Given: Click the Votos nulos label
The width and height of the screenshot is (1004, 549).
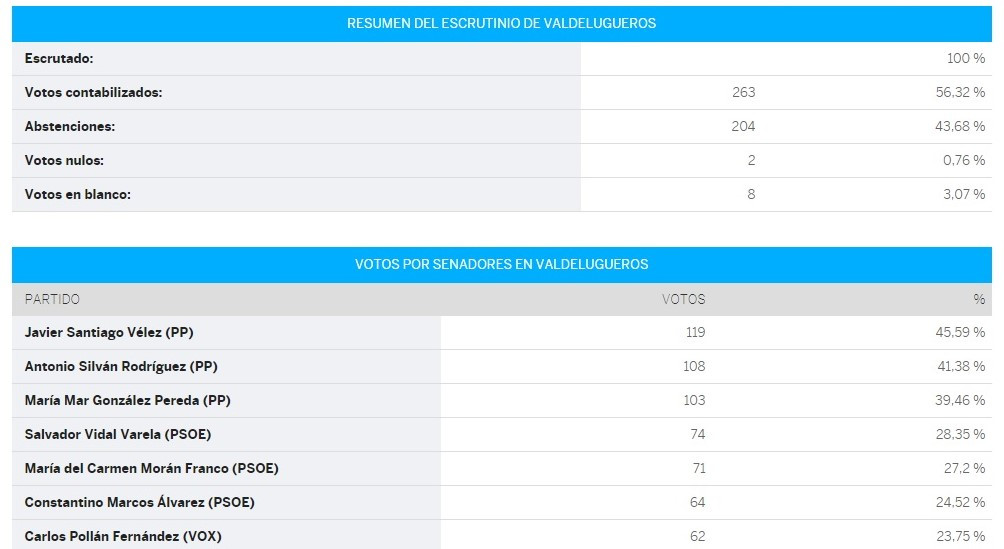Looking at the screenshot, I should (64, 160).
